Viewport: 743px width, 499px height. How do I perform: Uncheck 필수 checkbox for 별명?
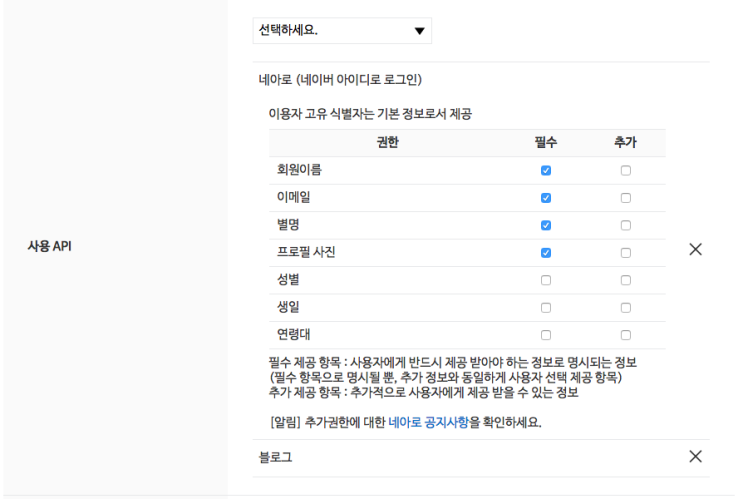click(546, 226)
